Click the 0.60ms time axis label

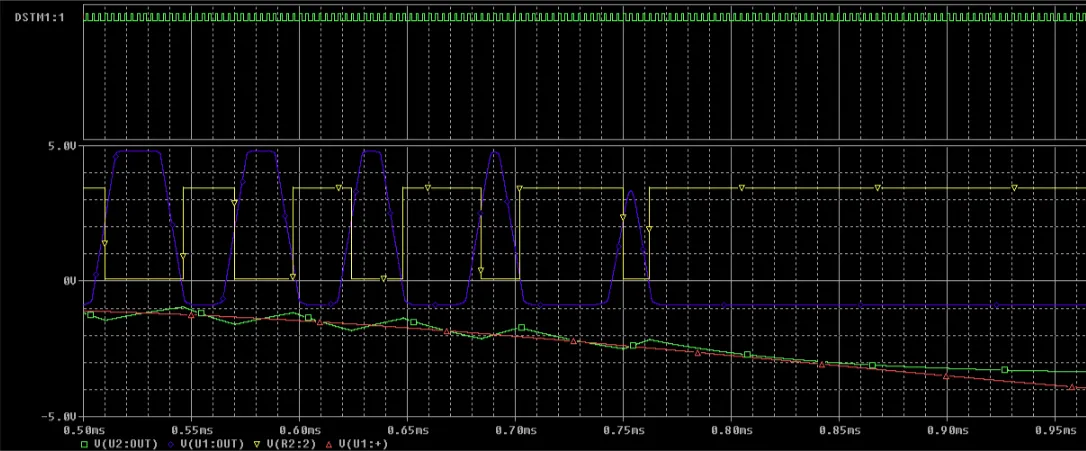(299, 428)
